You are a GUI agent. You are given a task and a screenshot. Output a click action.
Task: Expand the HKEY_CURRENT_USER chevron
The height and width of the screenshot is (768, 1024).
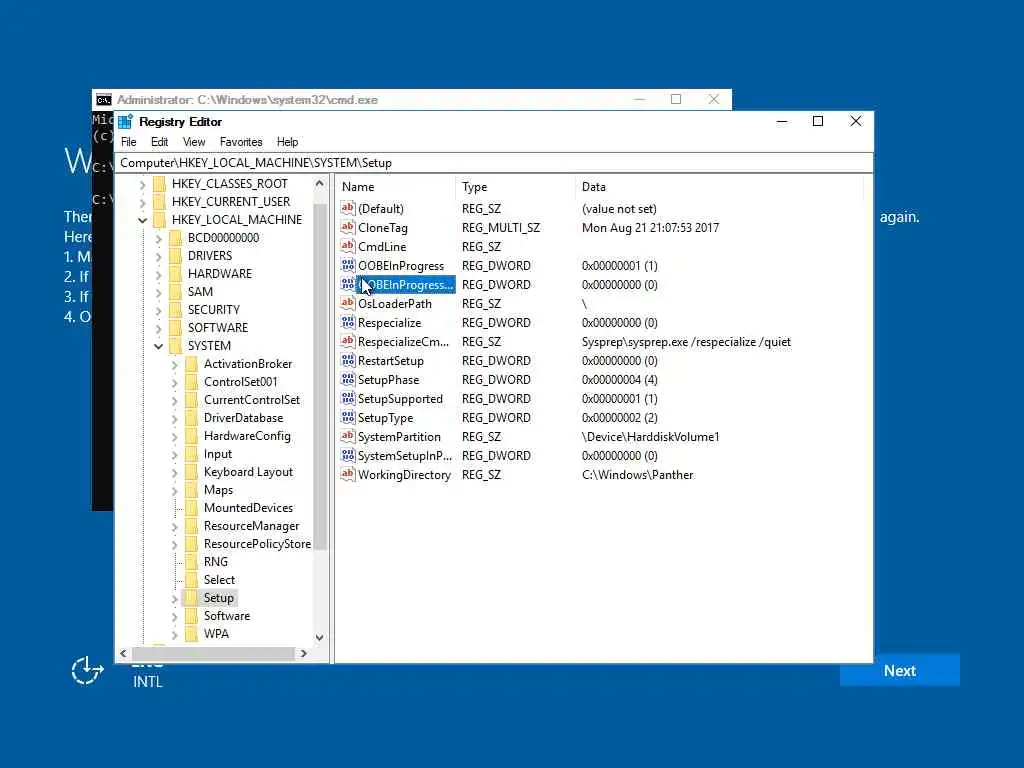[142, 202]
